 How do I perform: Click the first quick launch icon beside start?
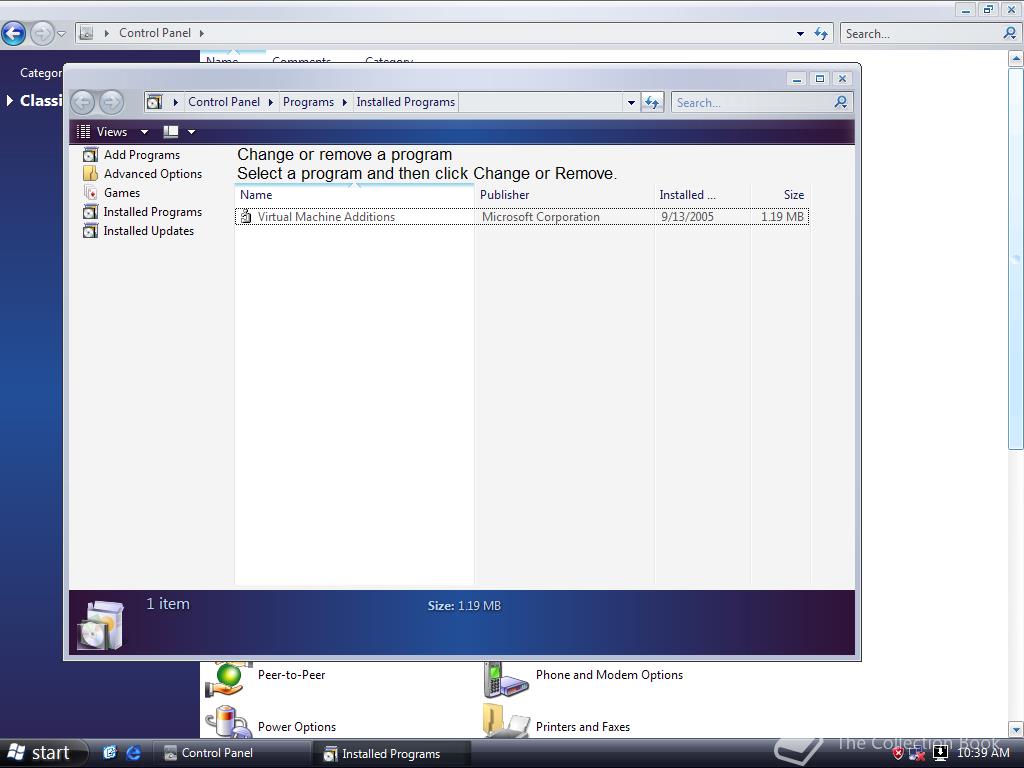[110, 752]
